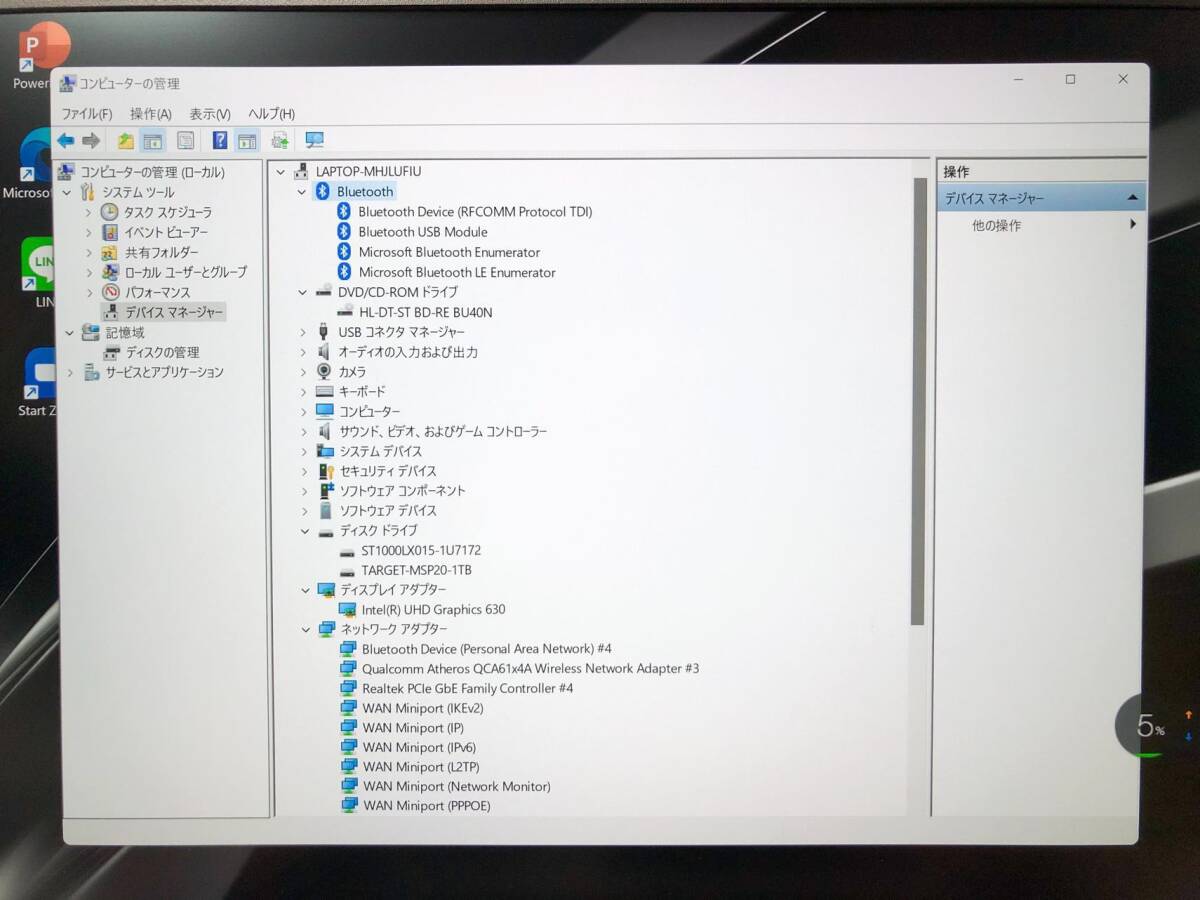Open 操作(A) menu
This screenshot has width=1200, height=900.
coord(151,114)
